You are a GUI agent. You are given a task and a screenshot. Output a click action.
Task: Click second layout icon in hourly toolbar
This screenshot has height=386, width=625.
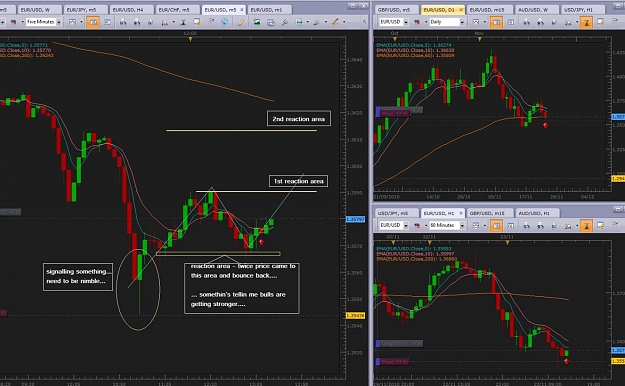coord(511,225)
